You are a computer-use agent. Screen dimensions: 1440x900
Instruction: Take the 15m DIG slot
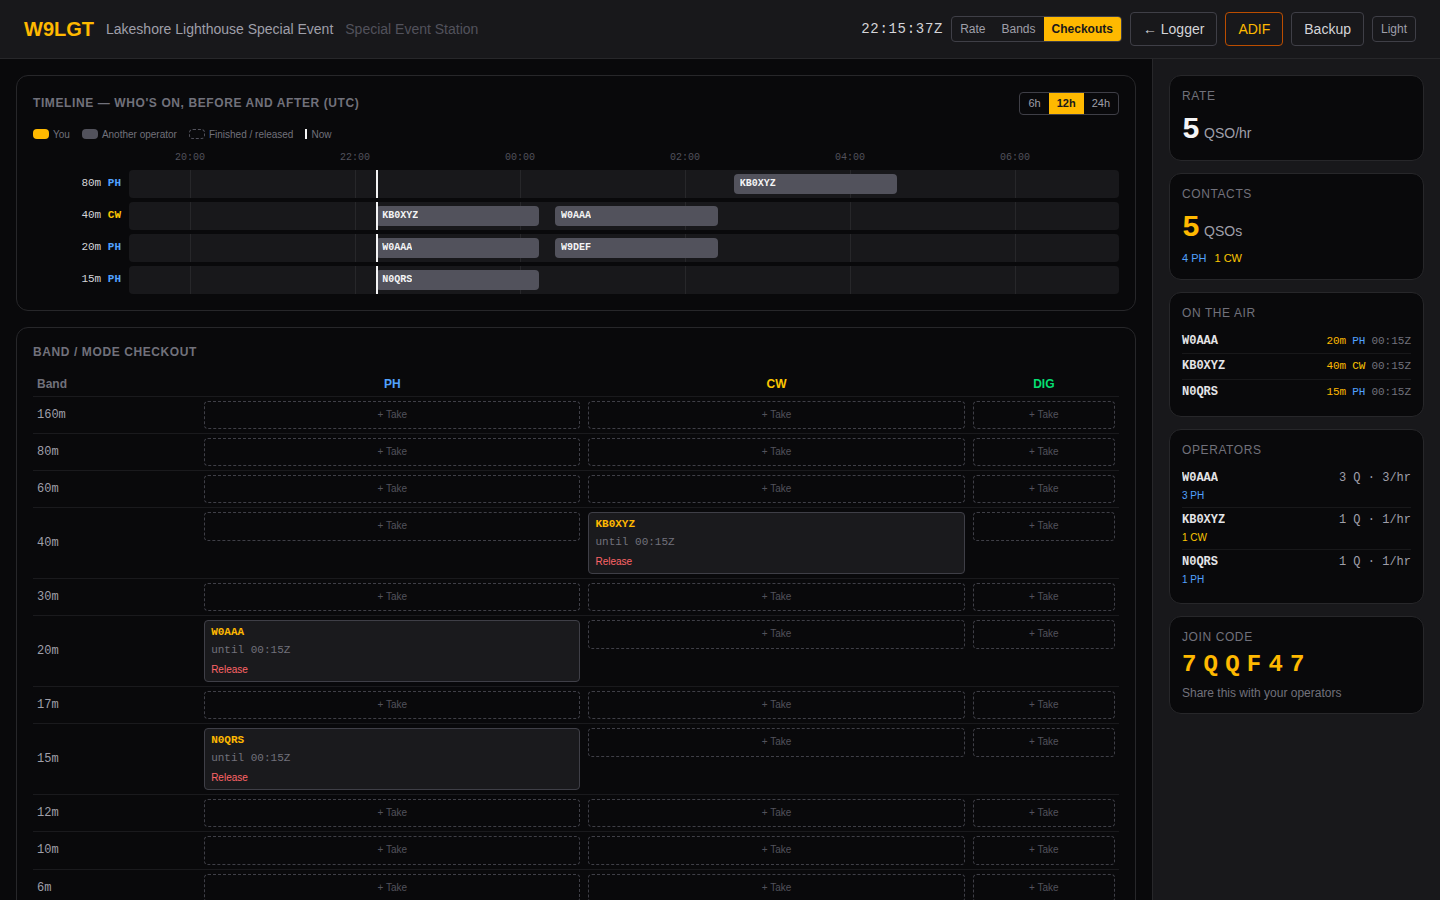click(1044, 742)
